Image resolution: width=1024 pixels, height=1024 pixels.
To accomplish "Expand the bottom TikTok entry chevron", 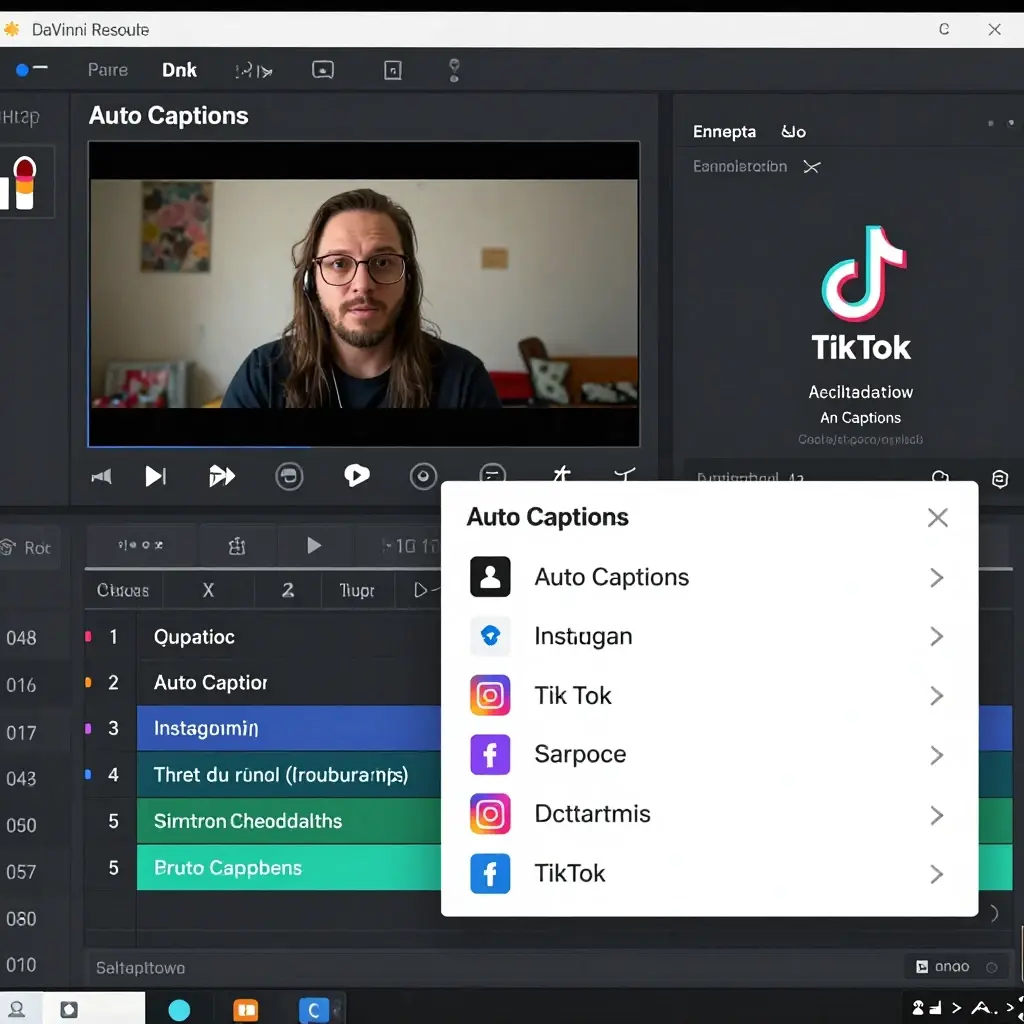I will [937, 873].
